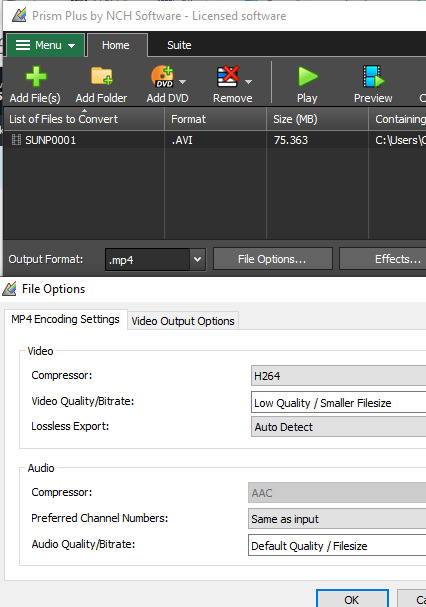The image size is (426, 607).
Task: Click the Add File(s) green plus icon
Action: point(36,76)
